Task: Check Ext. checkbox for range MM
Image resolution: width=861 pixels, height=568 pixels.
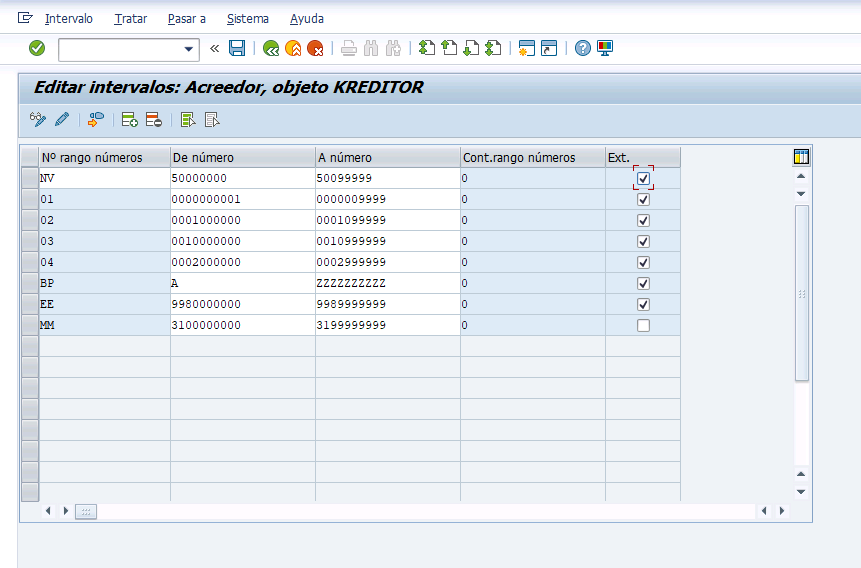Action: (x=643, y=325)
